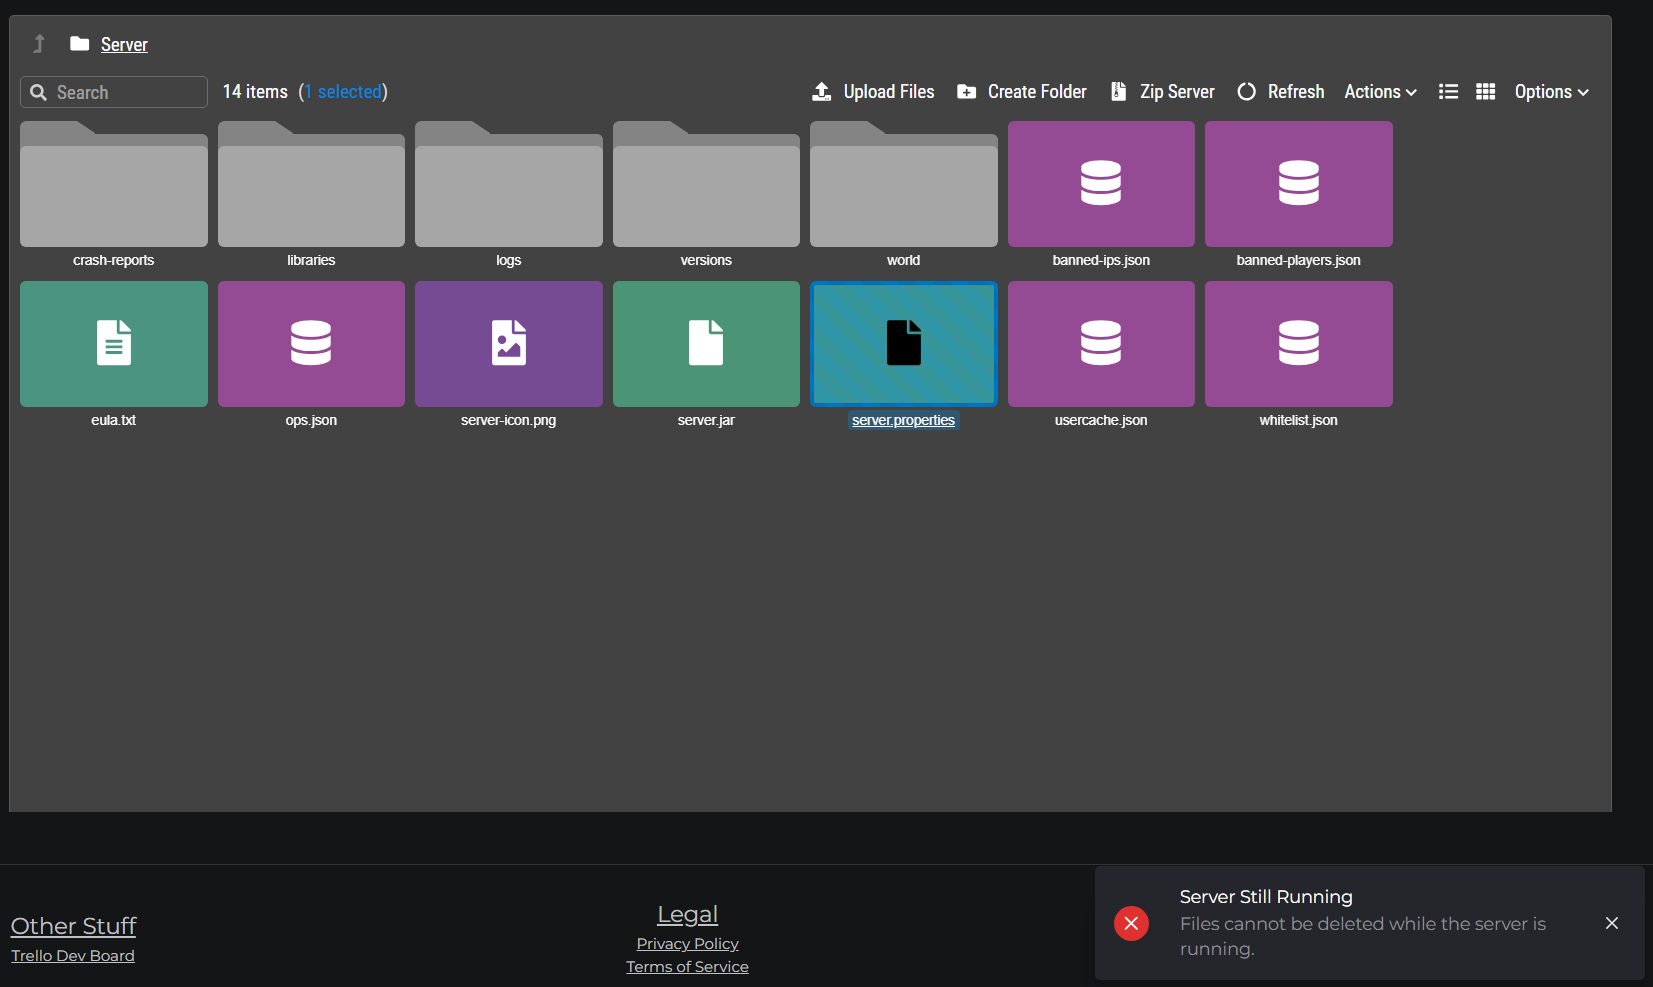Select the usercache.json file tile

[1101, 344]
